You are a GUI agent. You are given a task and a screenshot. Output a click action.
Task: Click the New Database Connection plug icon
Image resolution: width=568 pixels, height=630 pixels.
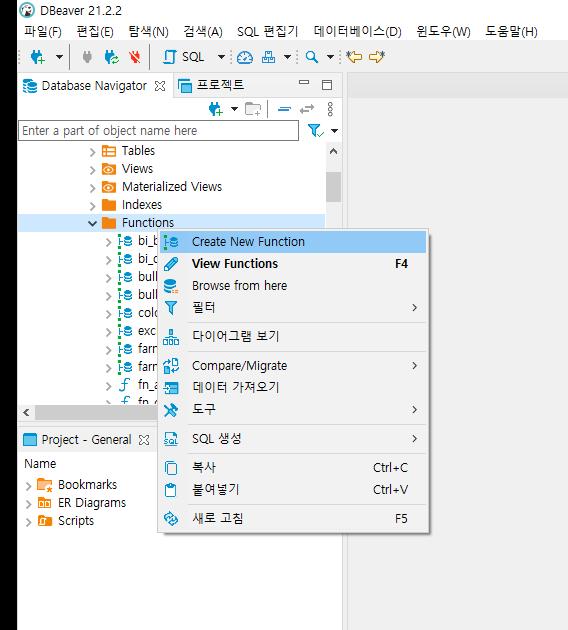[x=38, y=57]
